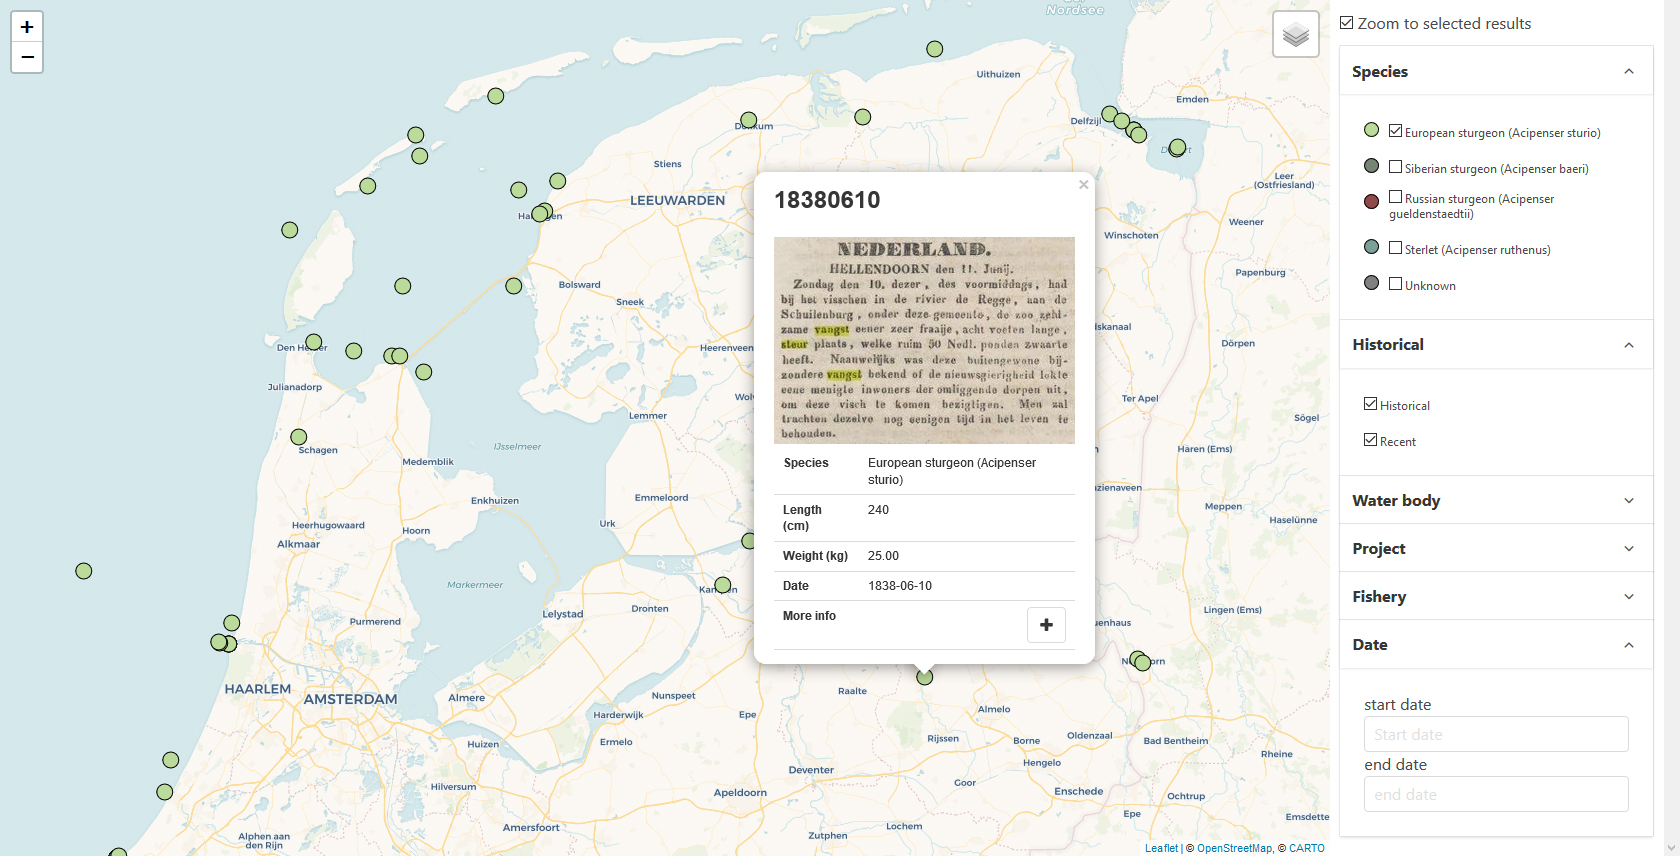
Task: Click the marker below the popup near Raalte
Action: coord(925,677)
